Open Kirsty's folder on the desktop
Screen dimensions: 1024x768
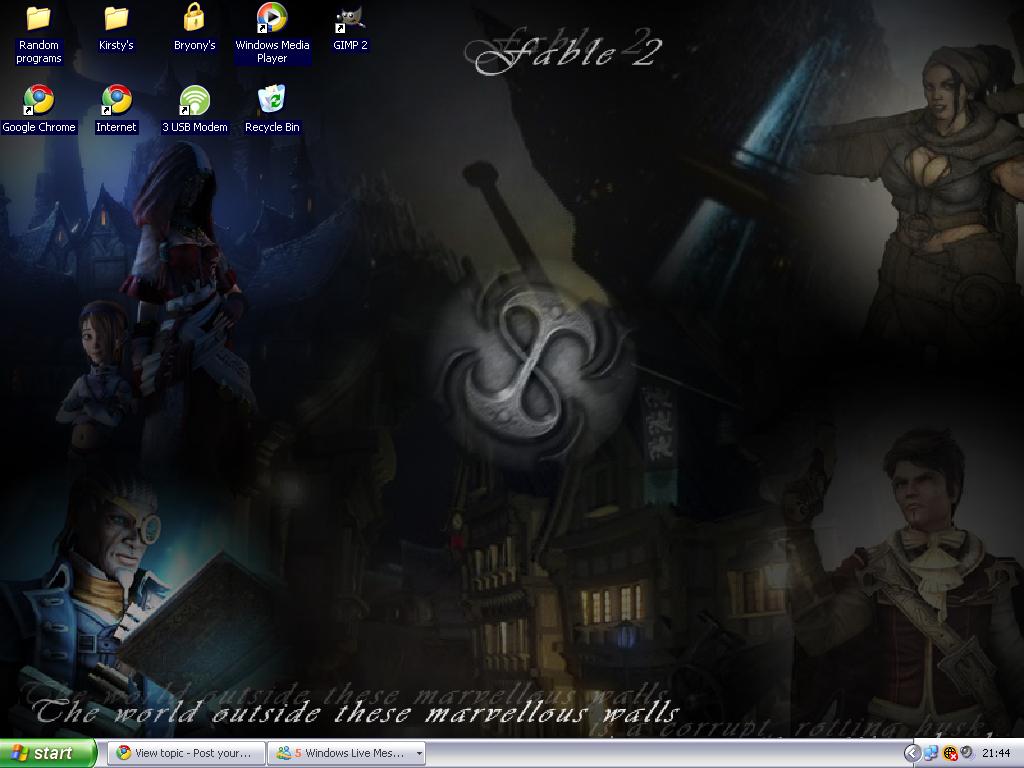click(x=116, y=18)
